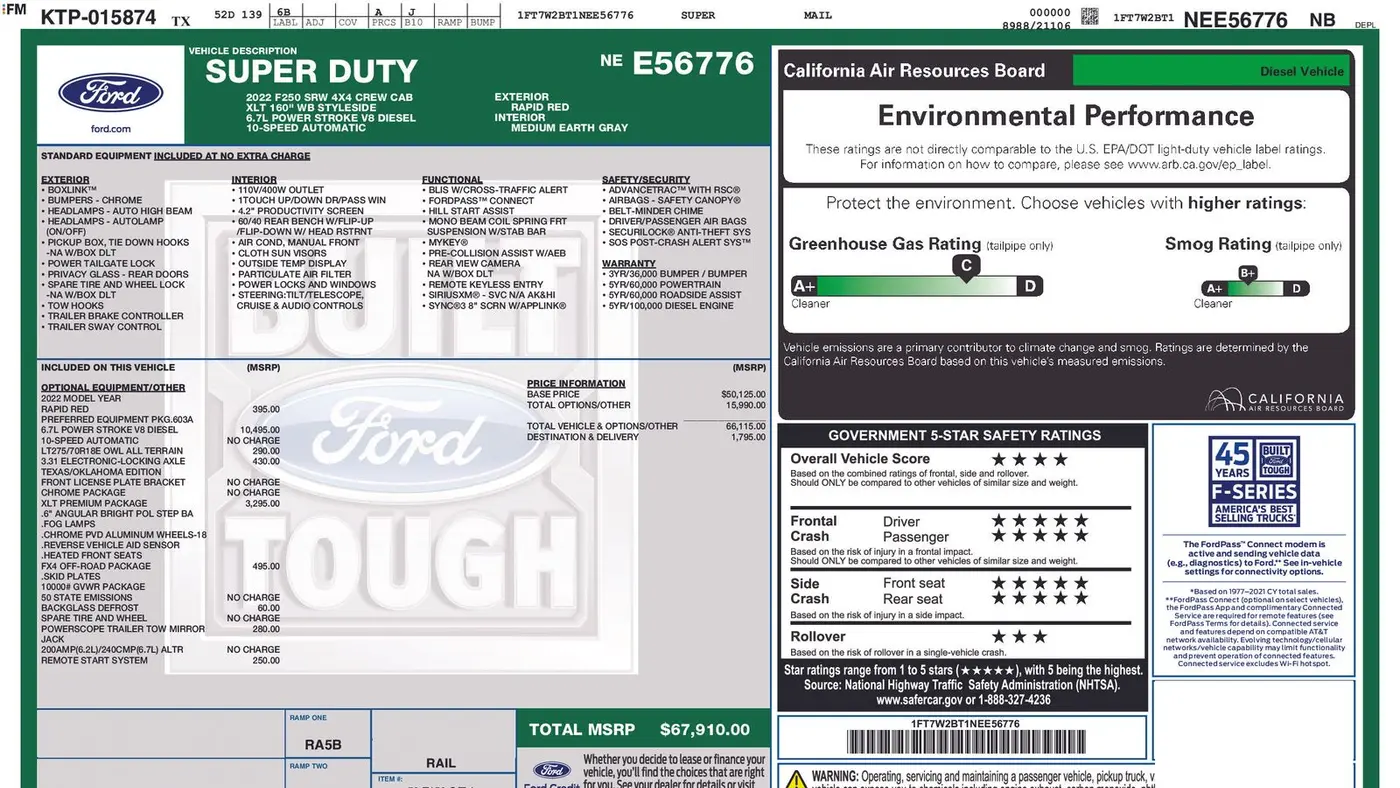Click the Environmental Performance heading
Viewport: 1400px width, 788px height.
point(1066,116)
